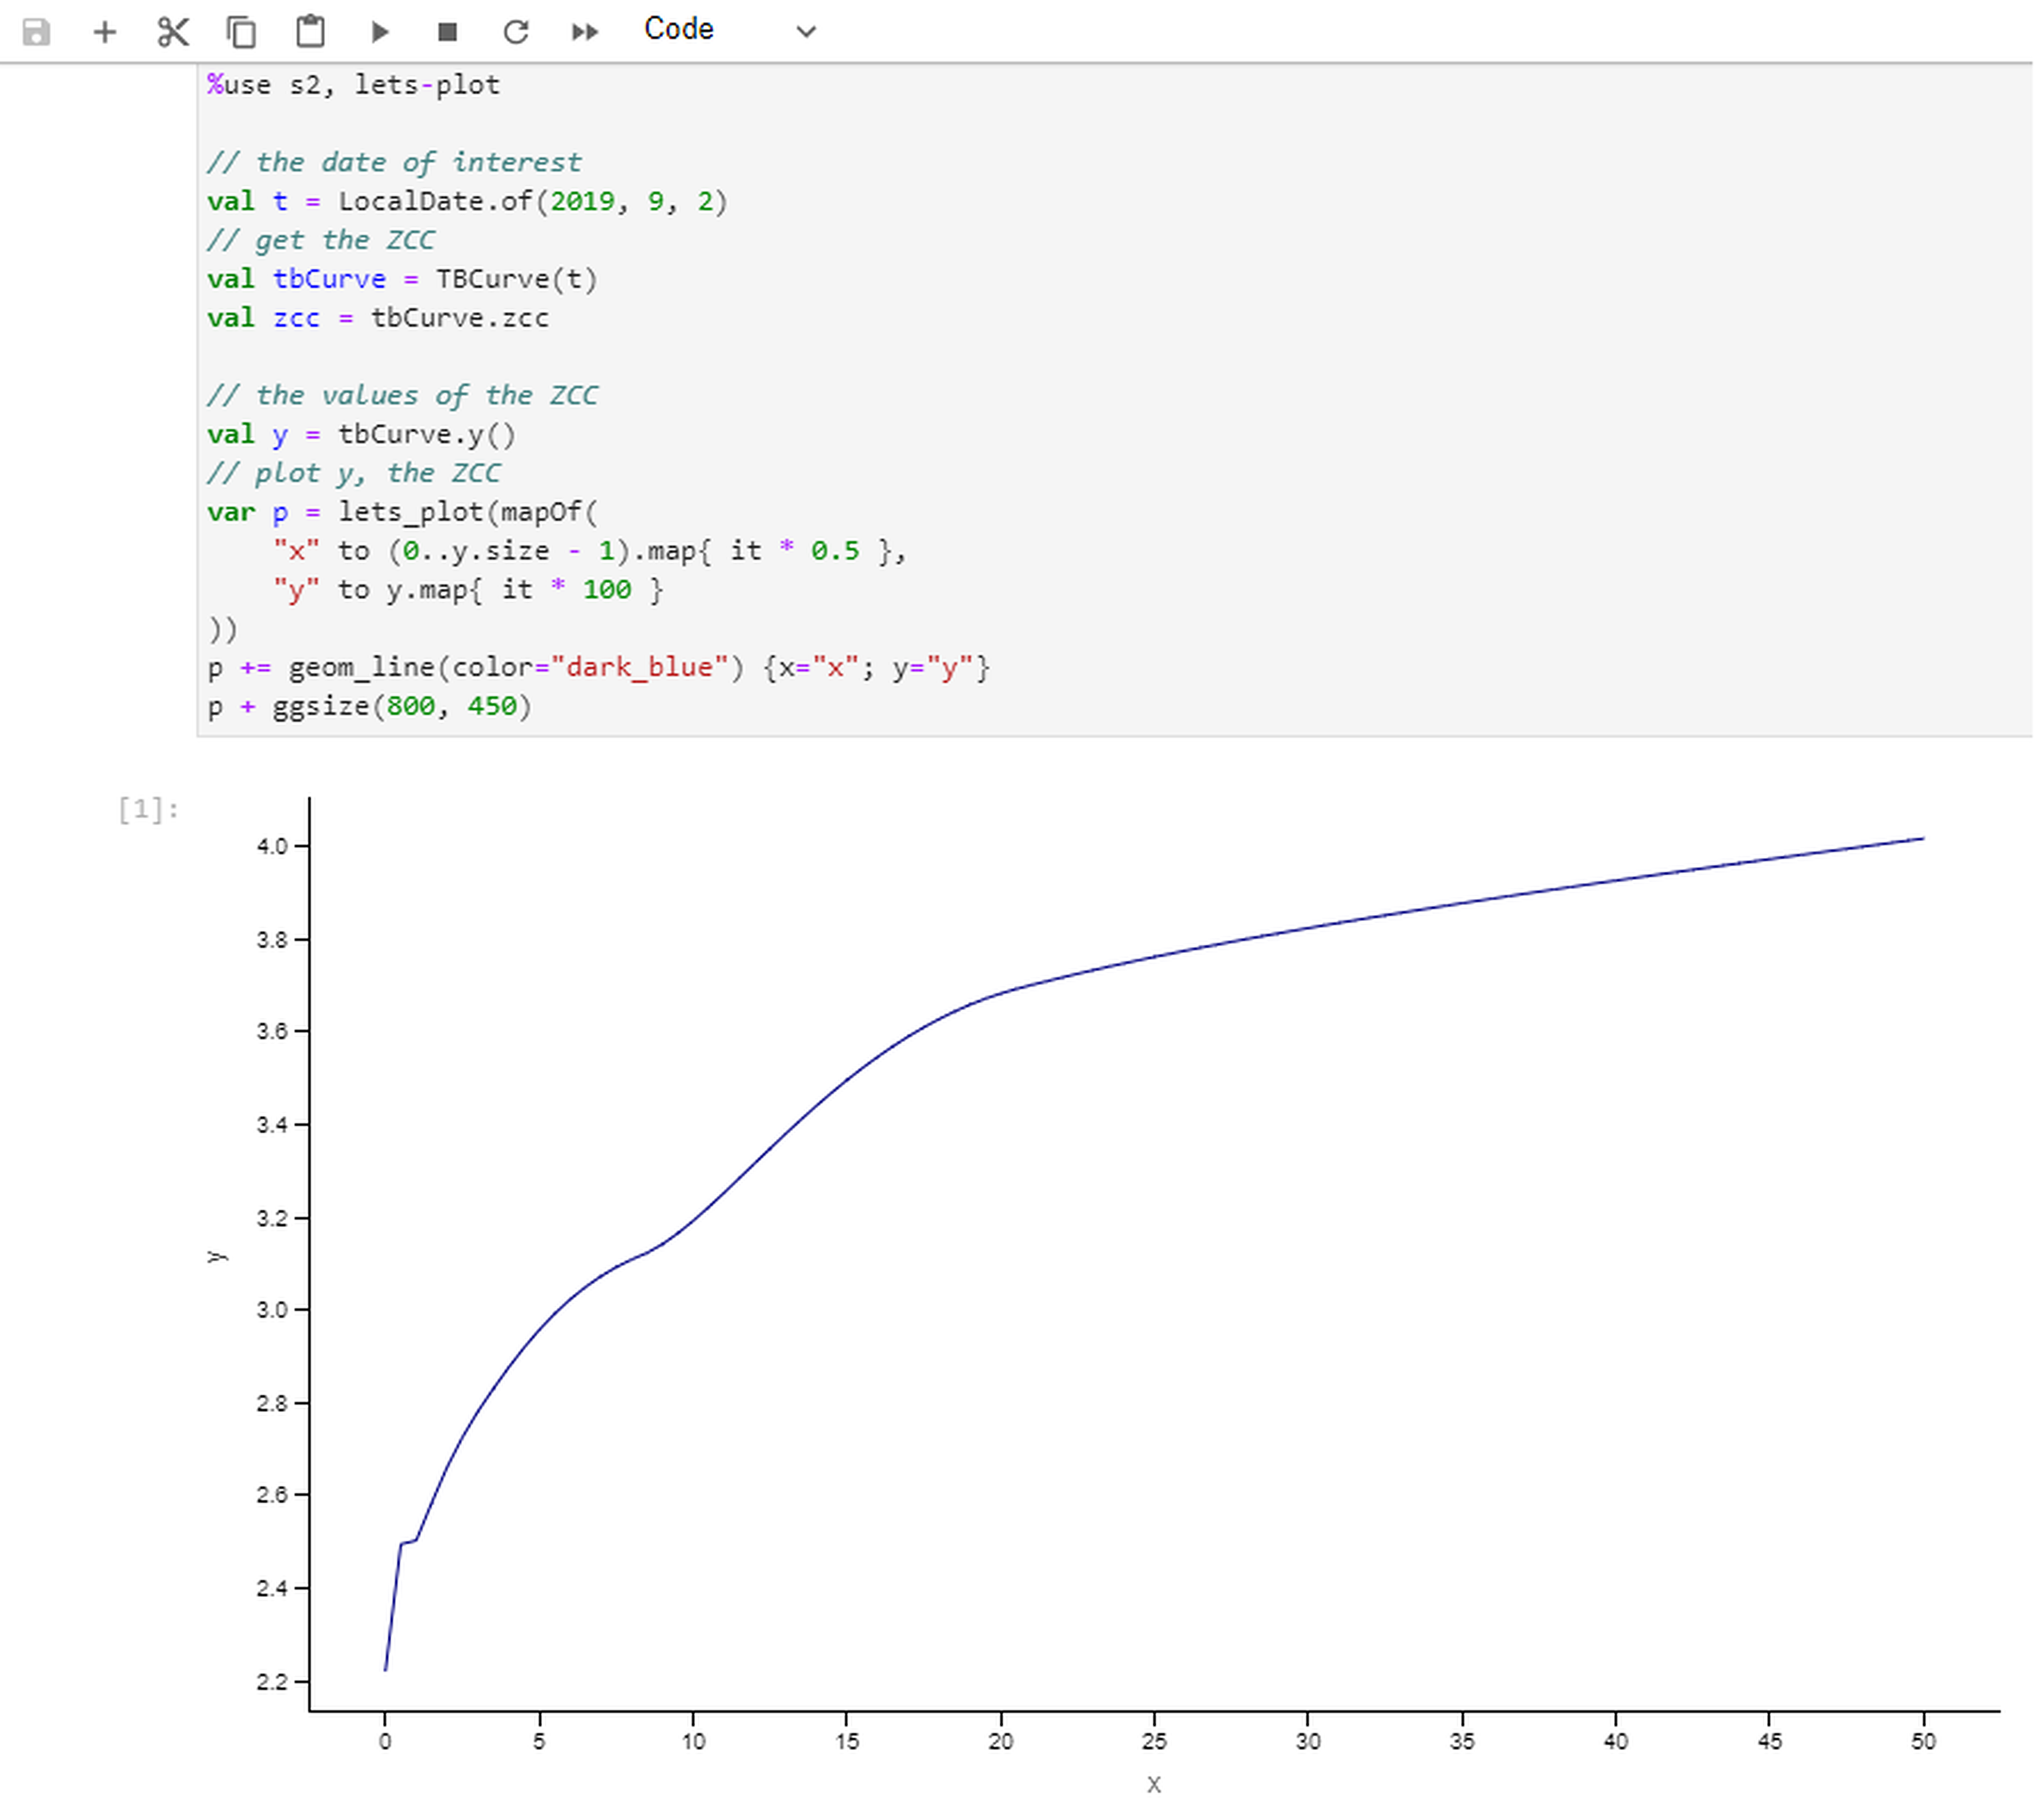Click the line '%use s2, lets-plot'

[x=353, y=85]
